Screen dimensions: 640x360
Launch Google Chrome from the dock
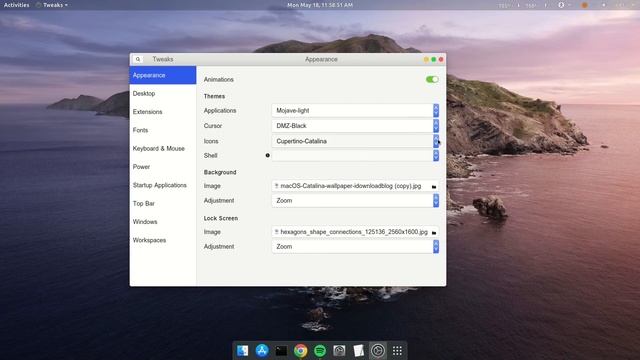click(x=300, y=351)
